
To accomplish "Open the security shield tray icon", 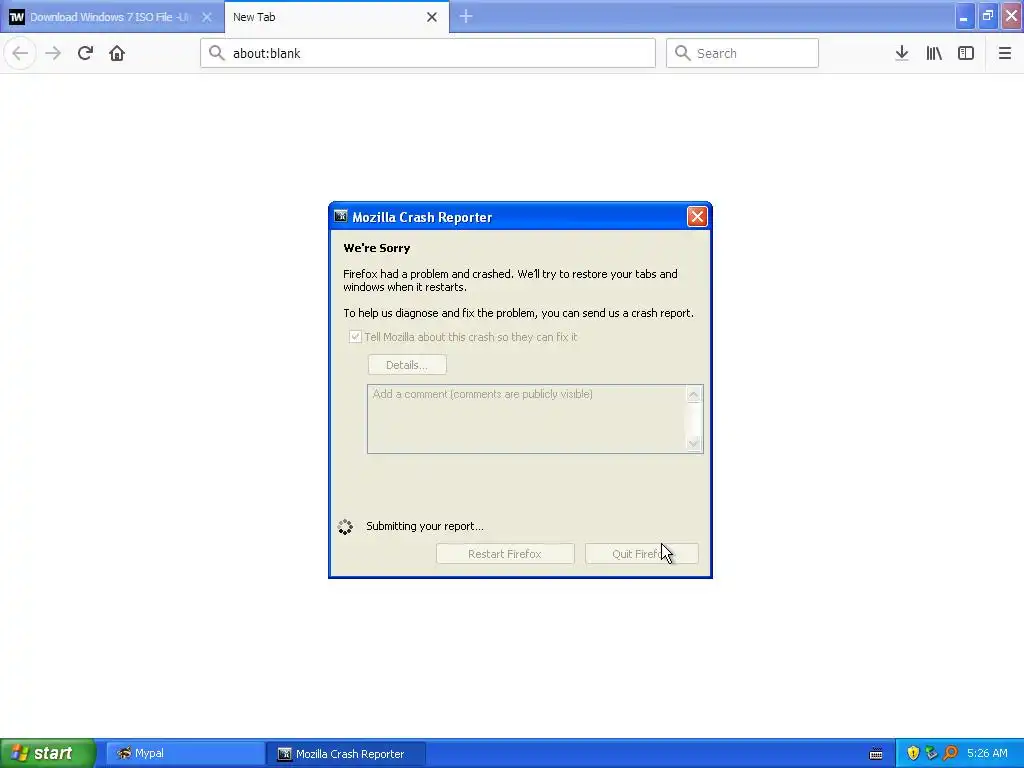I will (x=913, y=754).
